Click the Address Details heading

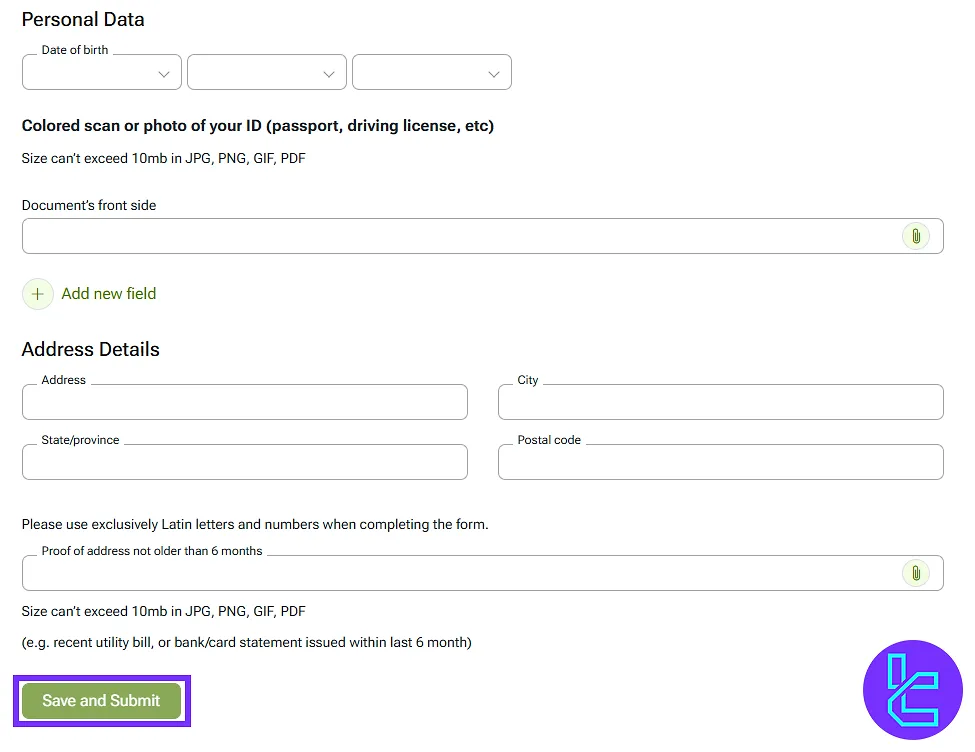click(x=91, y=349)
